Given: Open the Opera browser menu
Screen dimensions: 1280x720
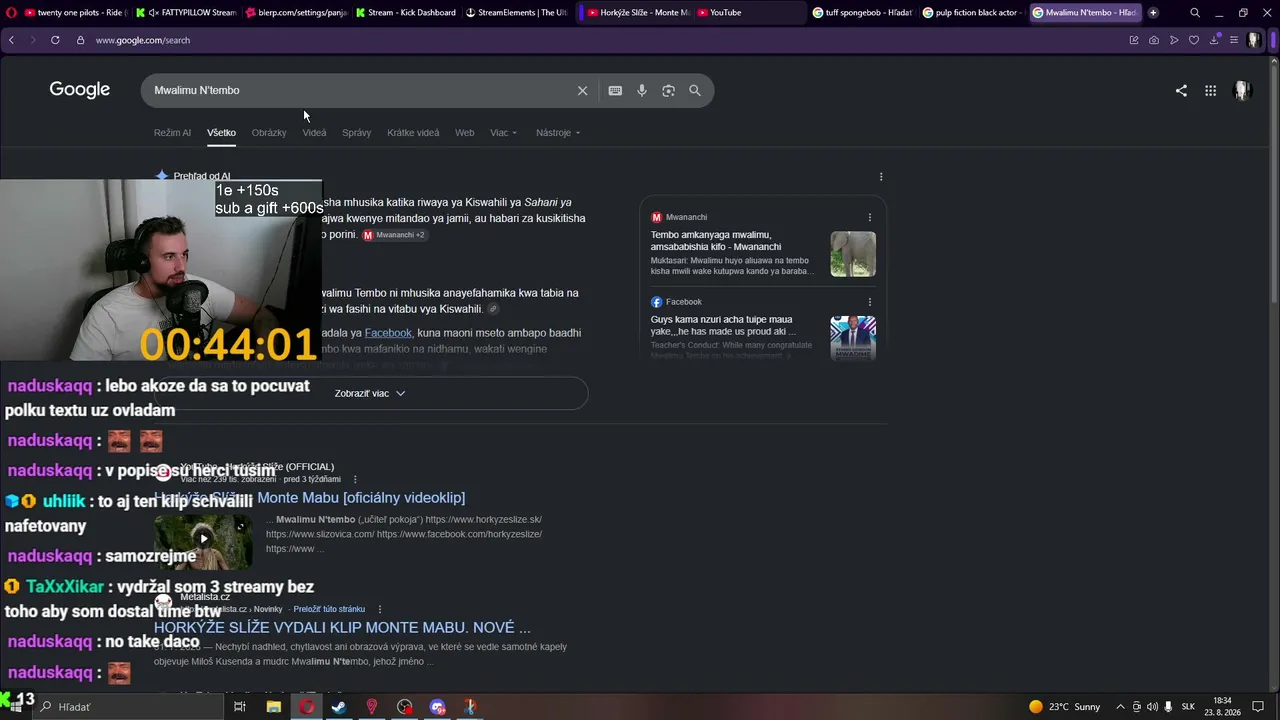Looking at the screenshot, I should pos(11,13).
